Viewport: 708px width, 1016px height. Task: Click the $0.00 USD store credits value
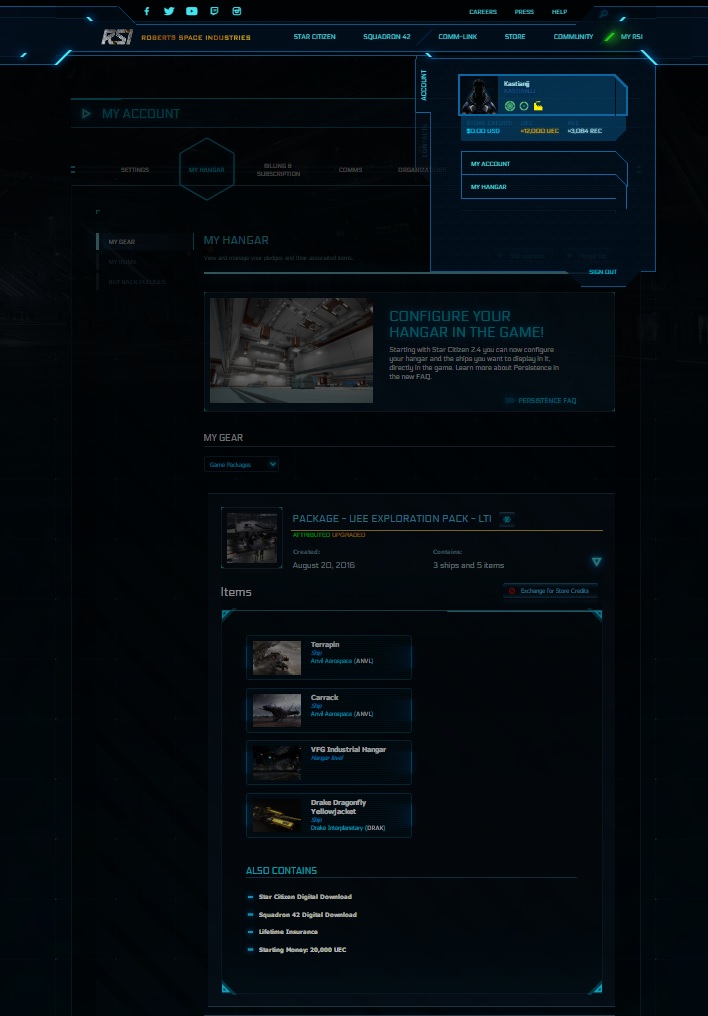pyautogui.click(x=483, y=131)
